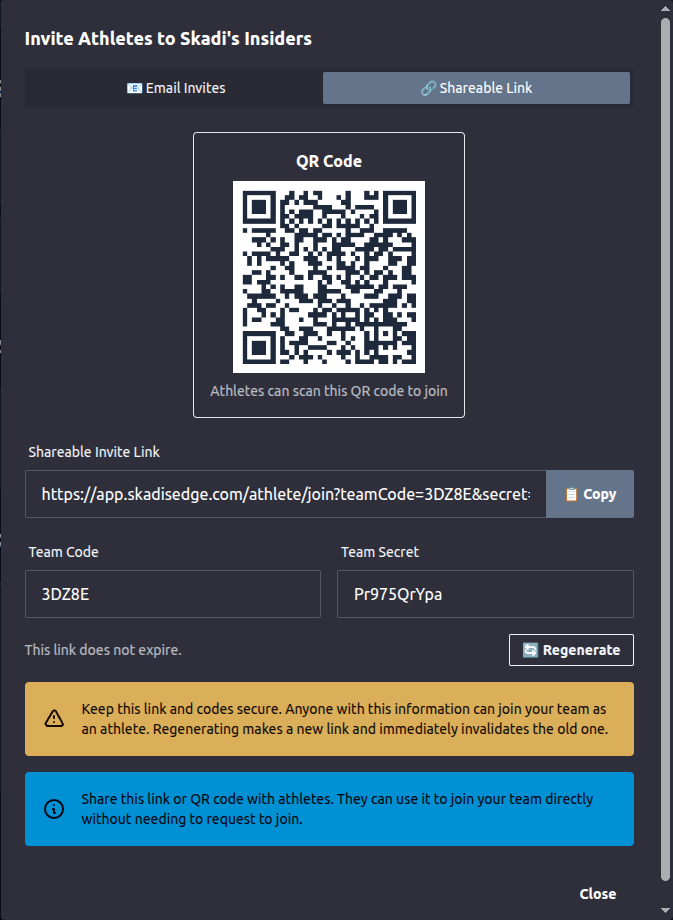Image resolution: width=673 pixels, height=920 pixels.
Task: Click the info circle icon
Action: [x=54, y=809]
